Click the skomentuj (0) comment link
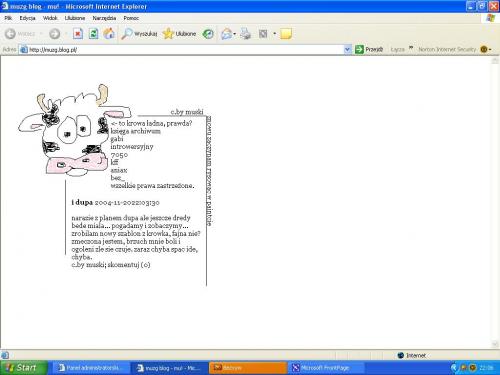This screenshot has height=375, width=500. [x=129, y=265]
